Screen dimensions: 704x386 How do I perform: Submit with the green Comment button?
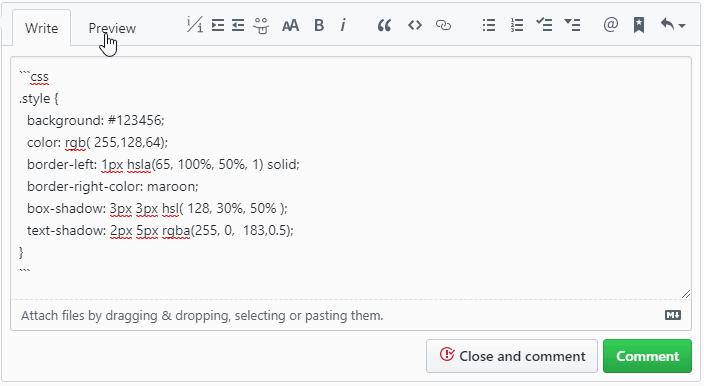[x=647, y=356]
